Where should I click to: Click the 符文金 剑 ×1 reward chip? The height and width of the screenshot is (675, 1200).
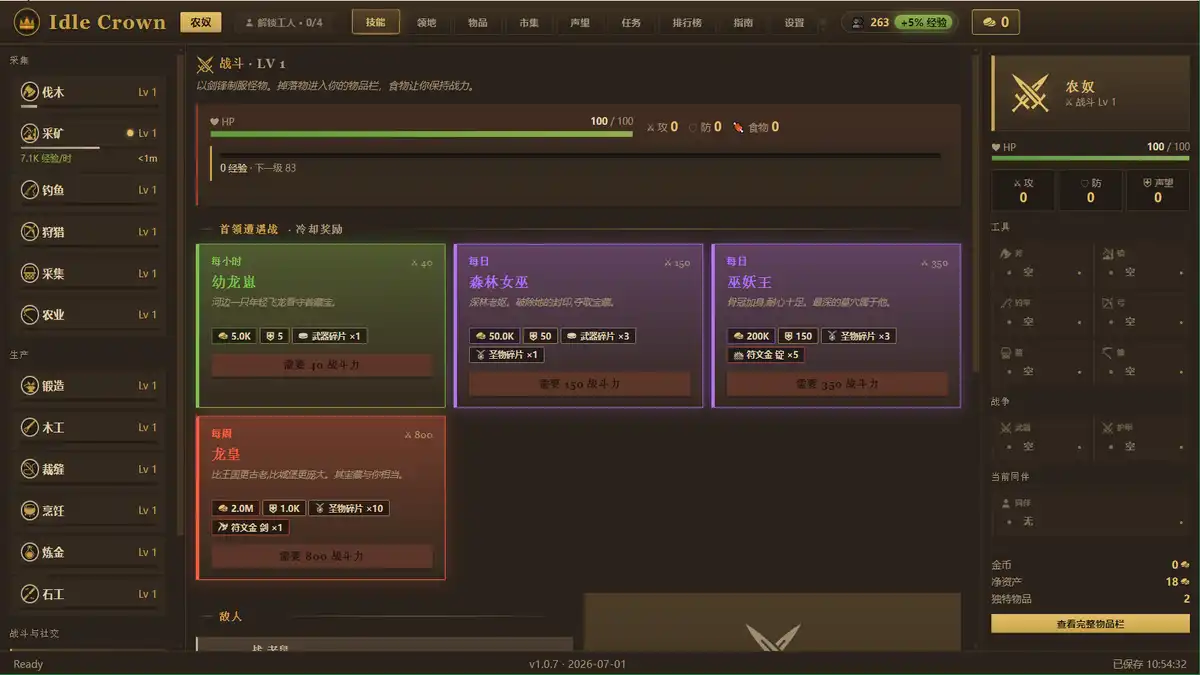coord(251,527)
